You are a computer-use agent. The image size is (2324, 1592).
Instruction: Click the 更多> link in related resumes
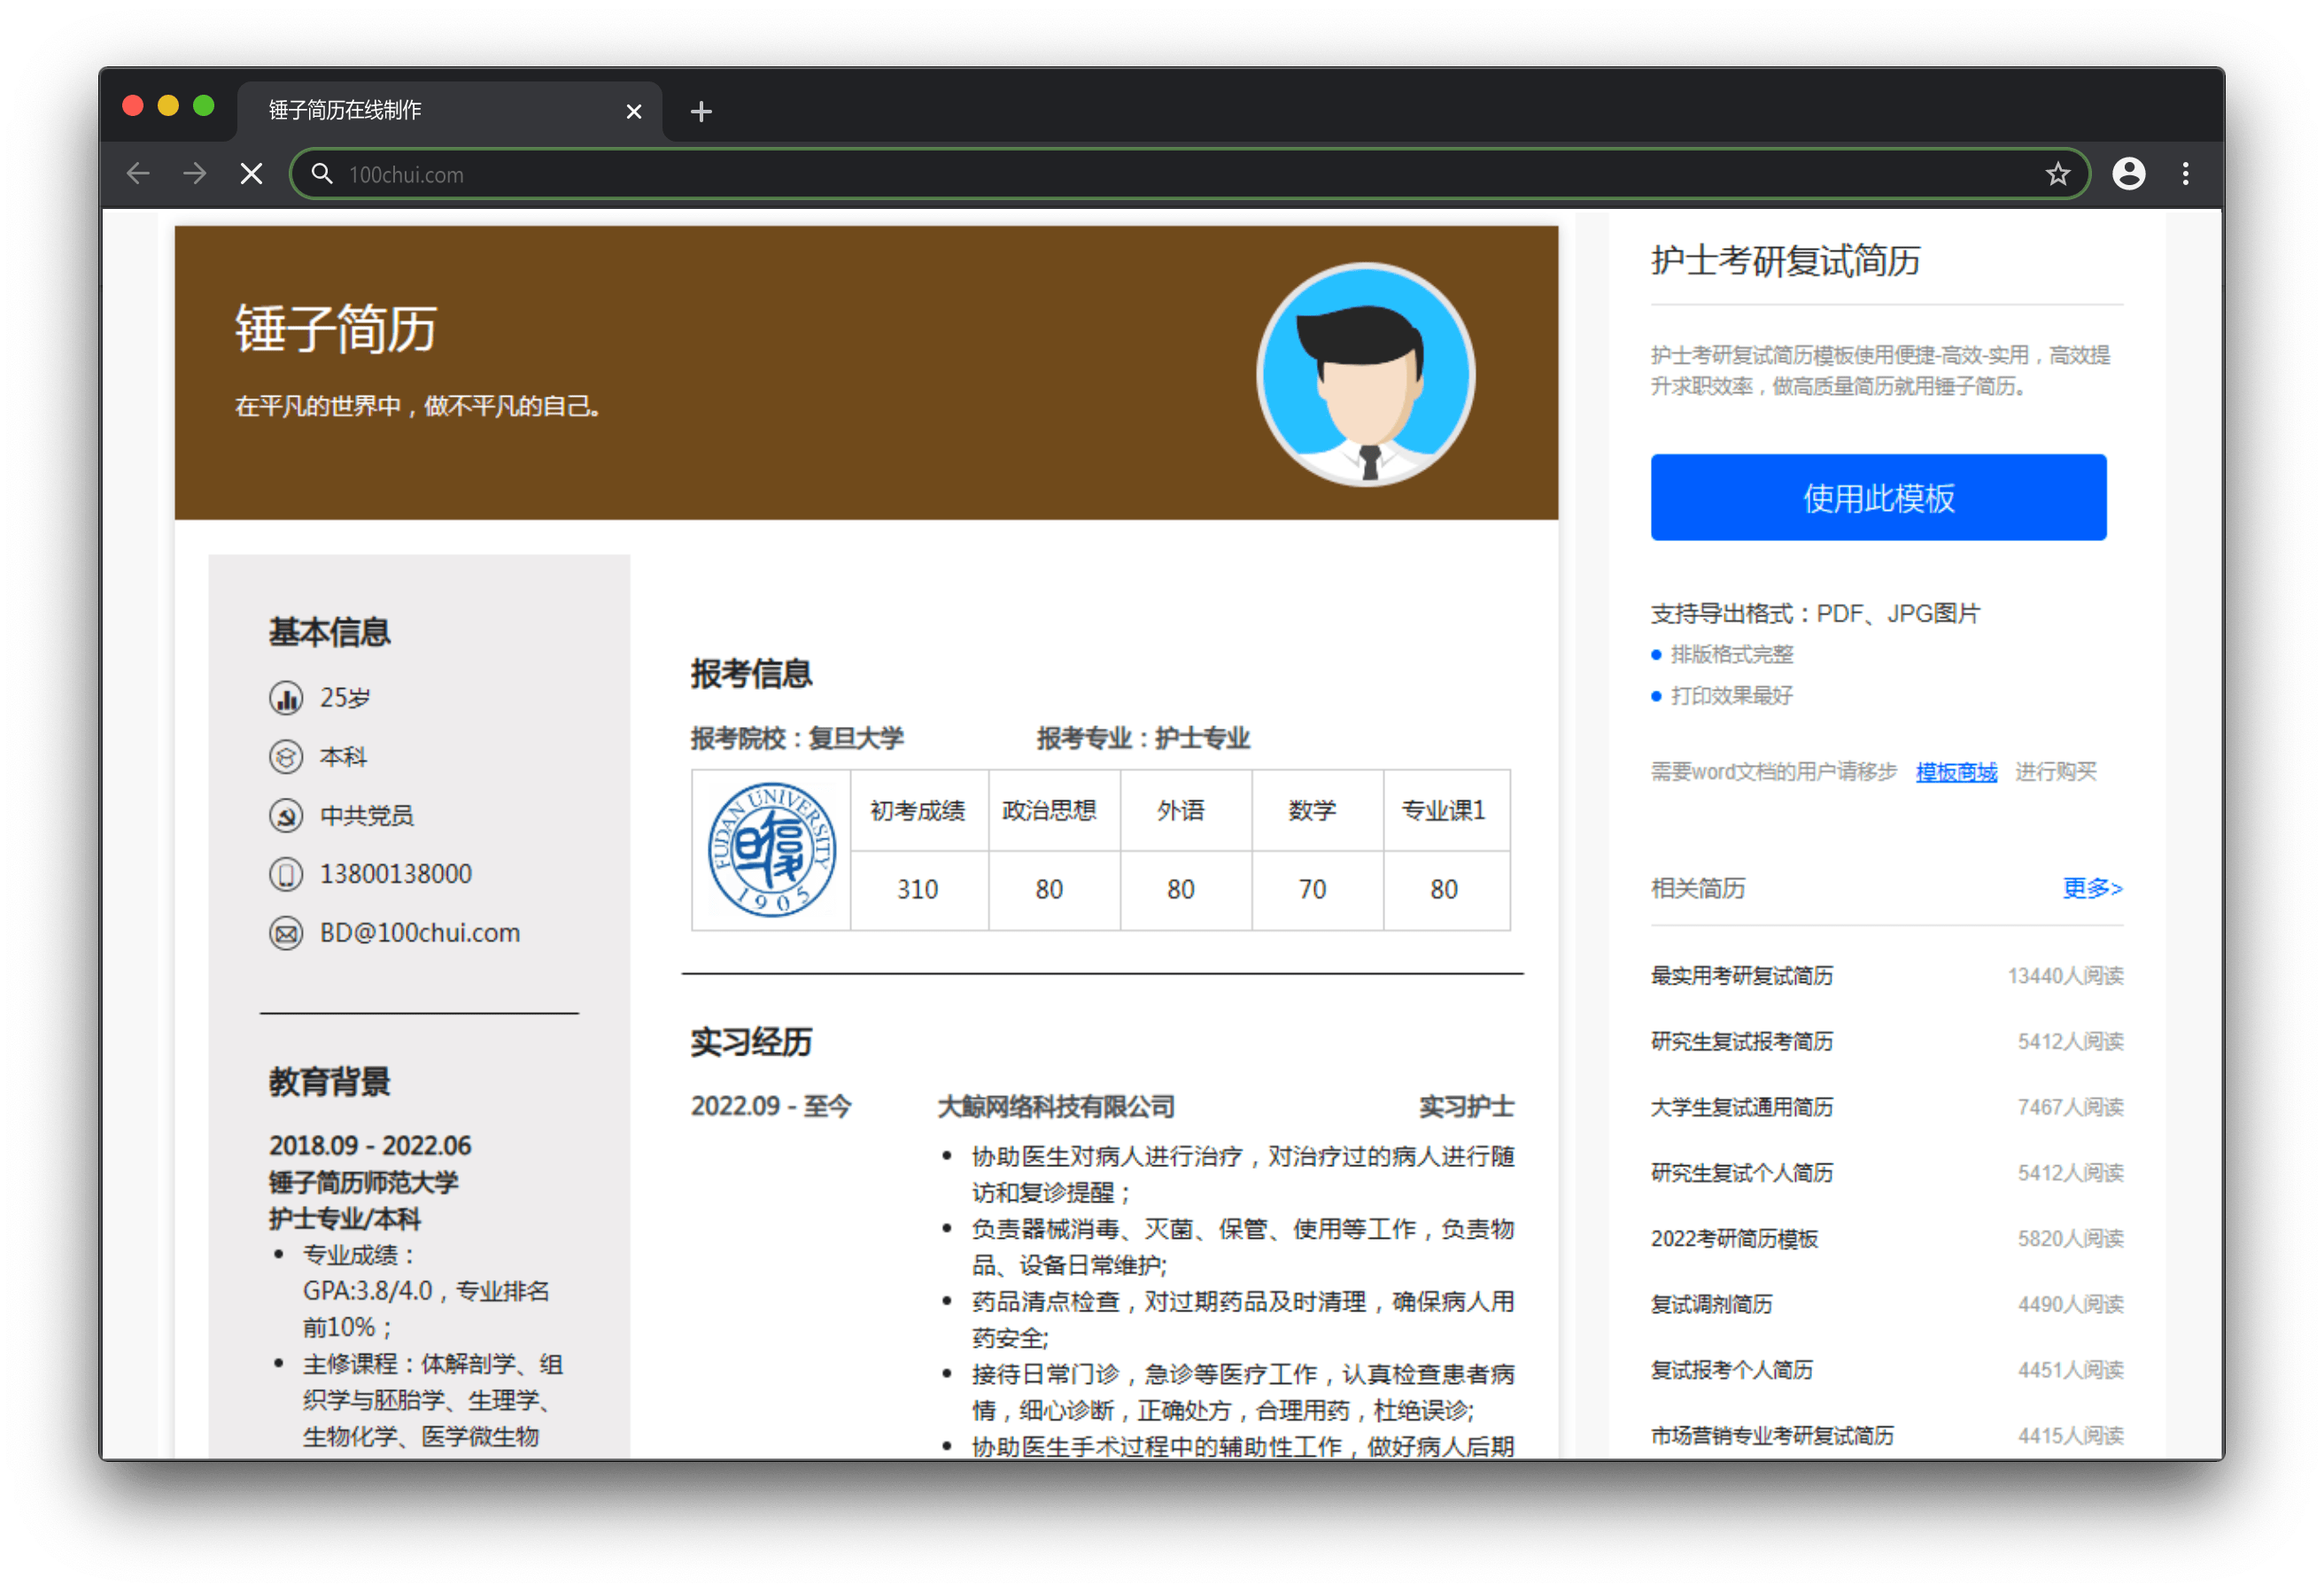(2092, 888)
